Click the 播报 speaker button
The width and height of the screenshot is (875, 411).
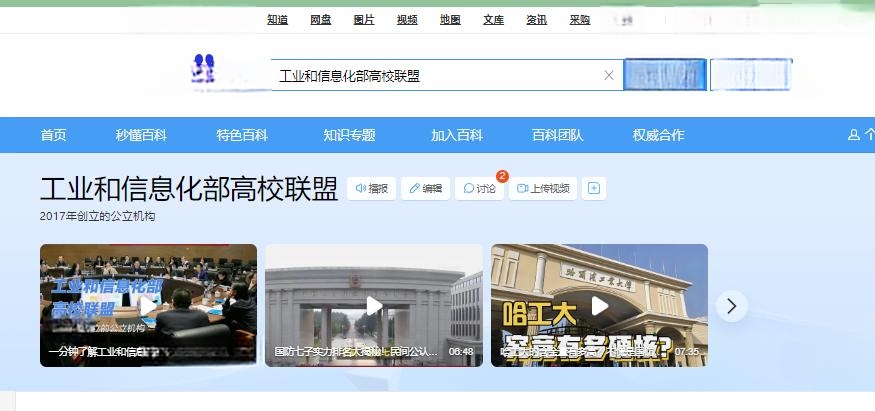[372, 188]
